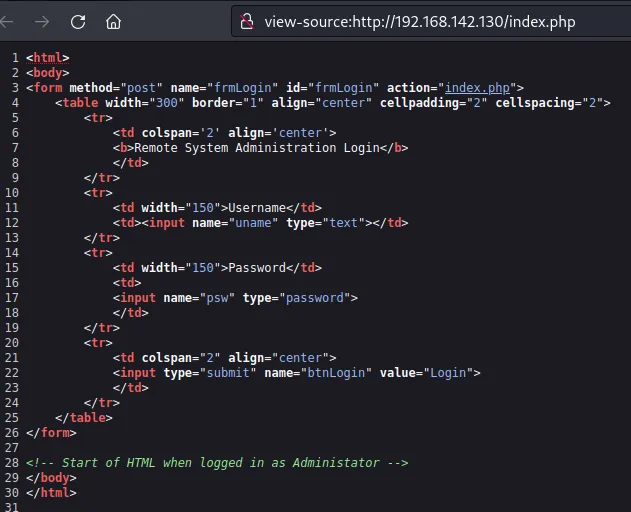Click the type="password" attribute value
631x512 pixels.
(x=315, y=298)
